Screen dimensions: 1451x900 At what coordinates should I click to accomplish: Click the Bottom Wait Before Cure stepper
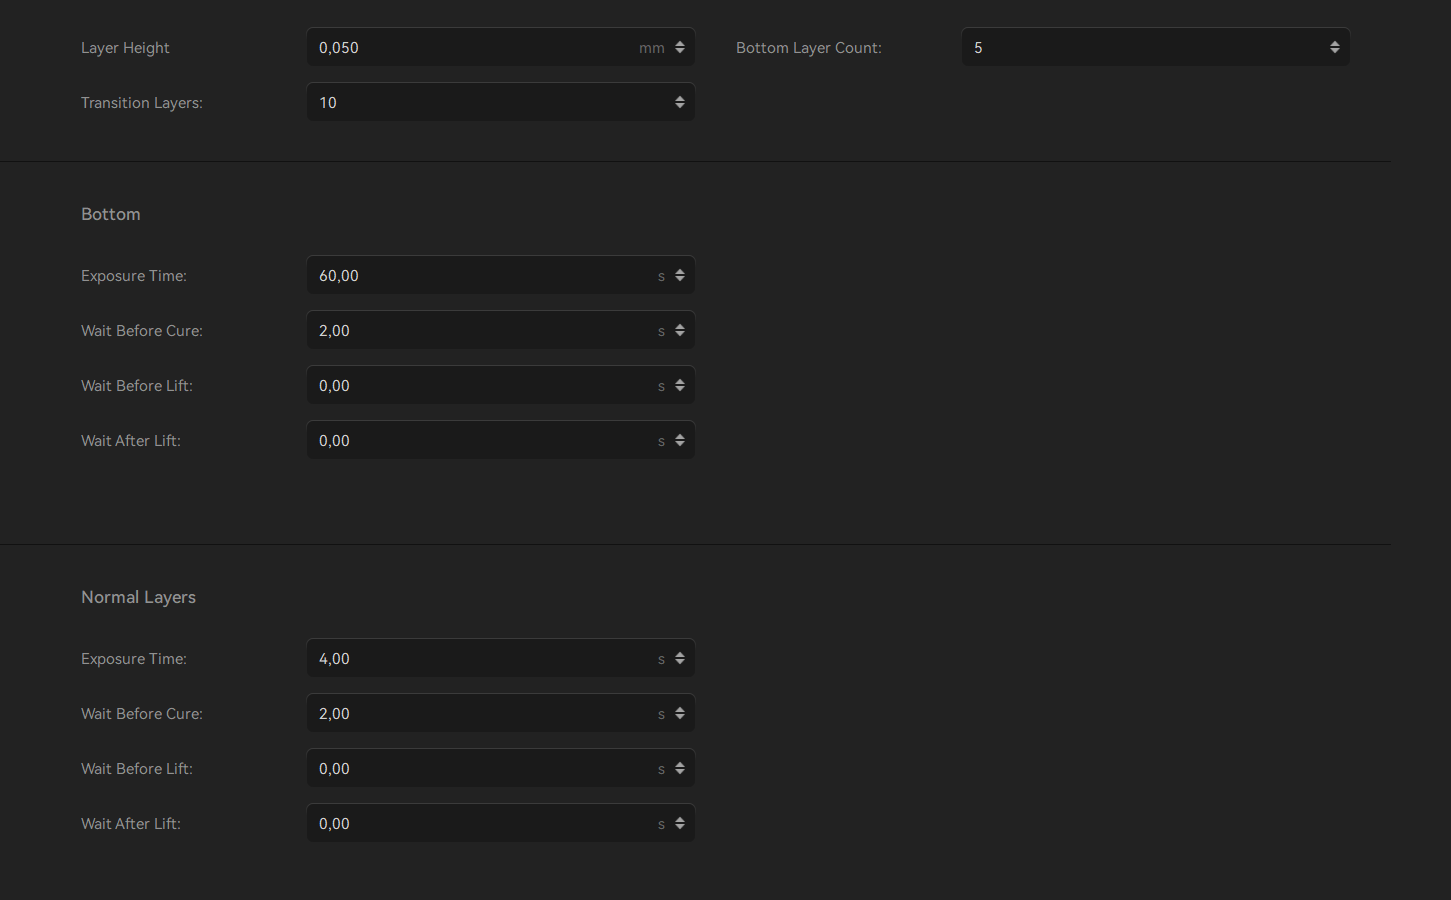[x=680, y=330]
